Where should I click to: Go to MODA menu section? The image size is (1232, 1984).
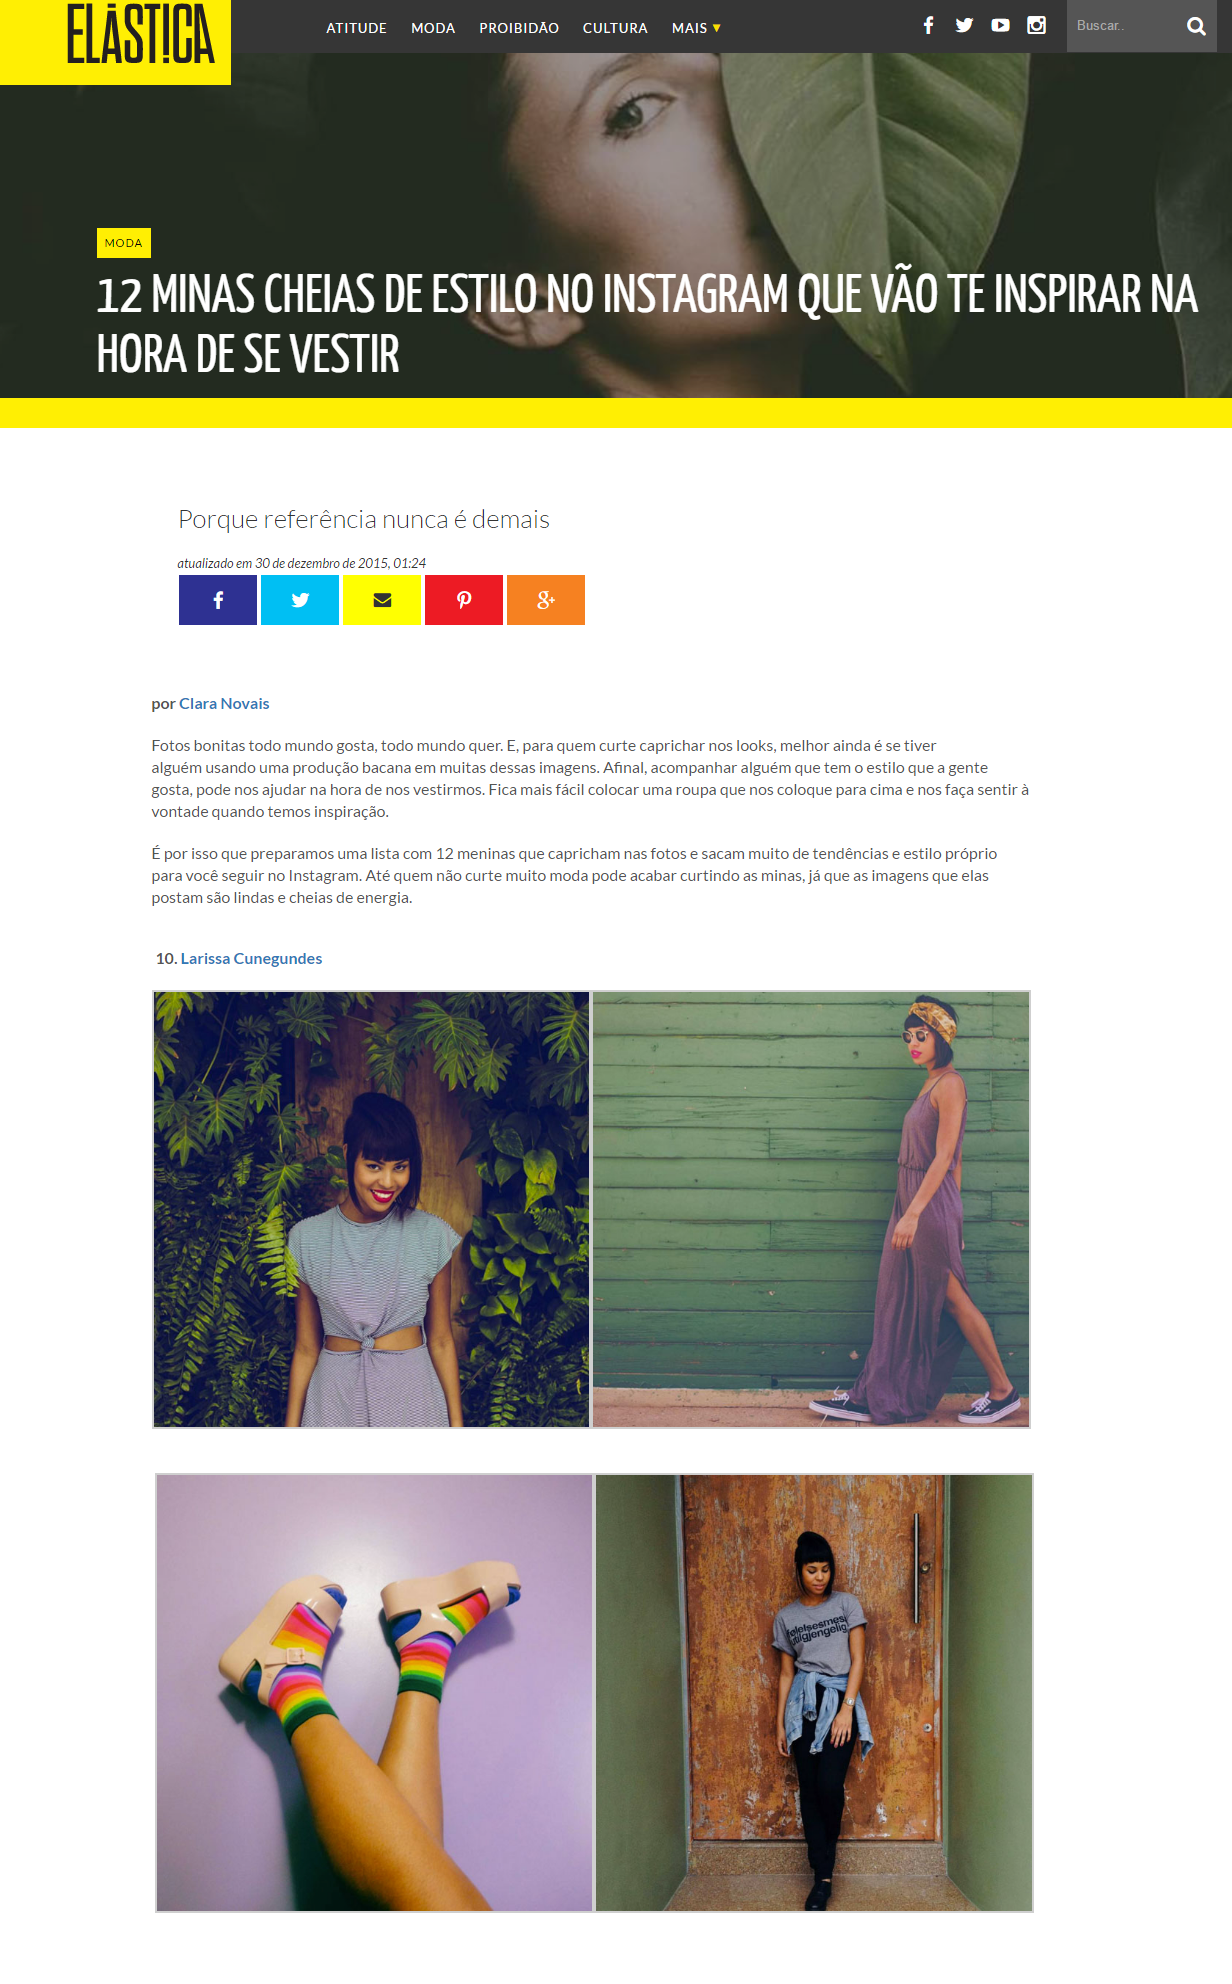(433, 28)
